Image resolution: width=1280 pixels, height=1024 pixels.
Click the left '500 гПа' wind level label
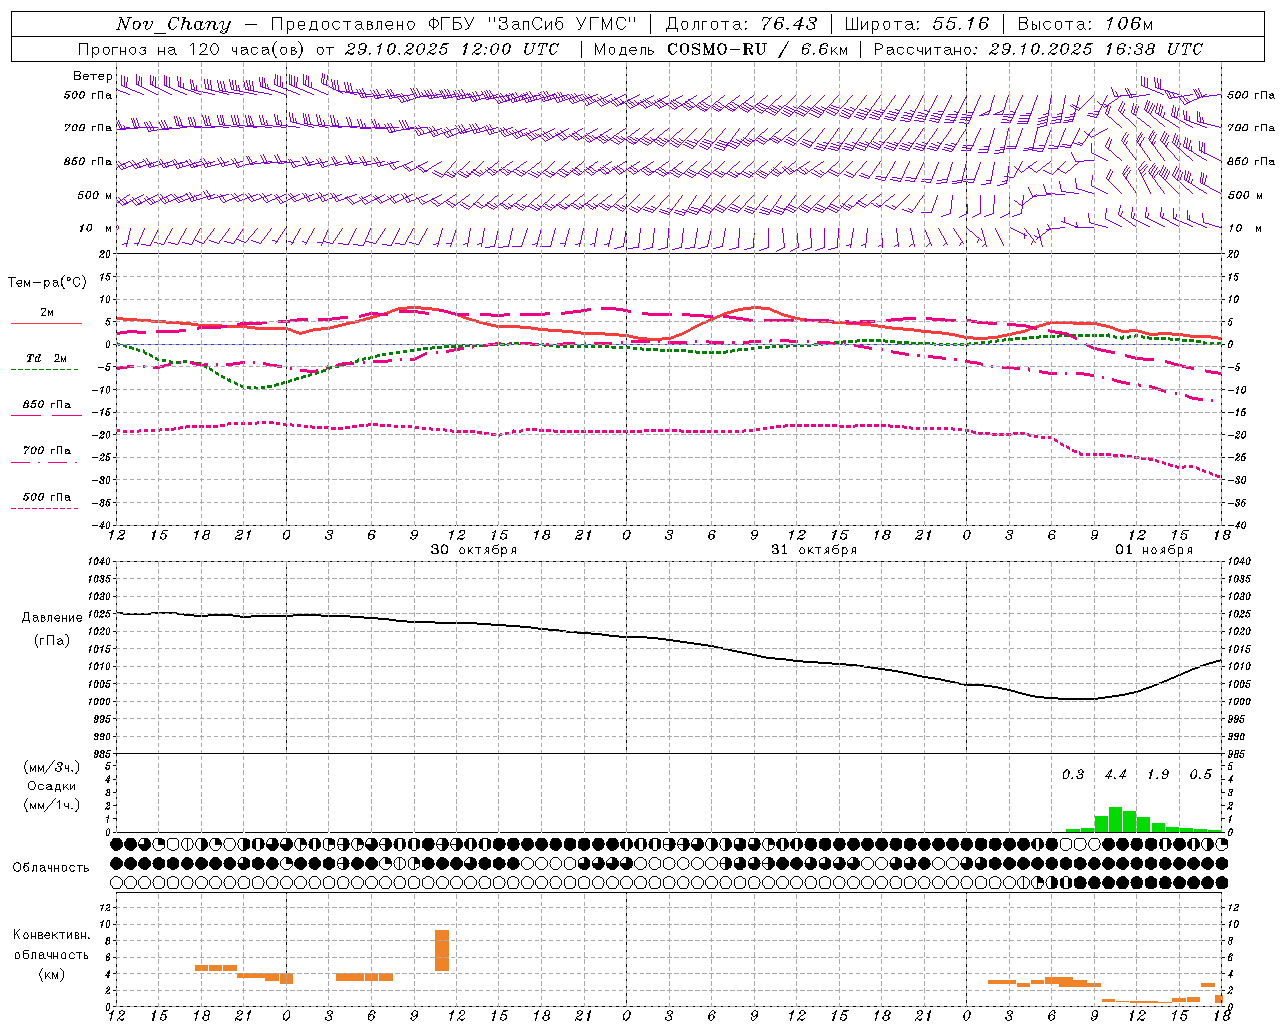pyautogui.click(x=88, y=96)
